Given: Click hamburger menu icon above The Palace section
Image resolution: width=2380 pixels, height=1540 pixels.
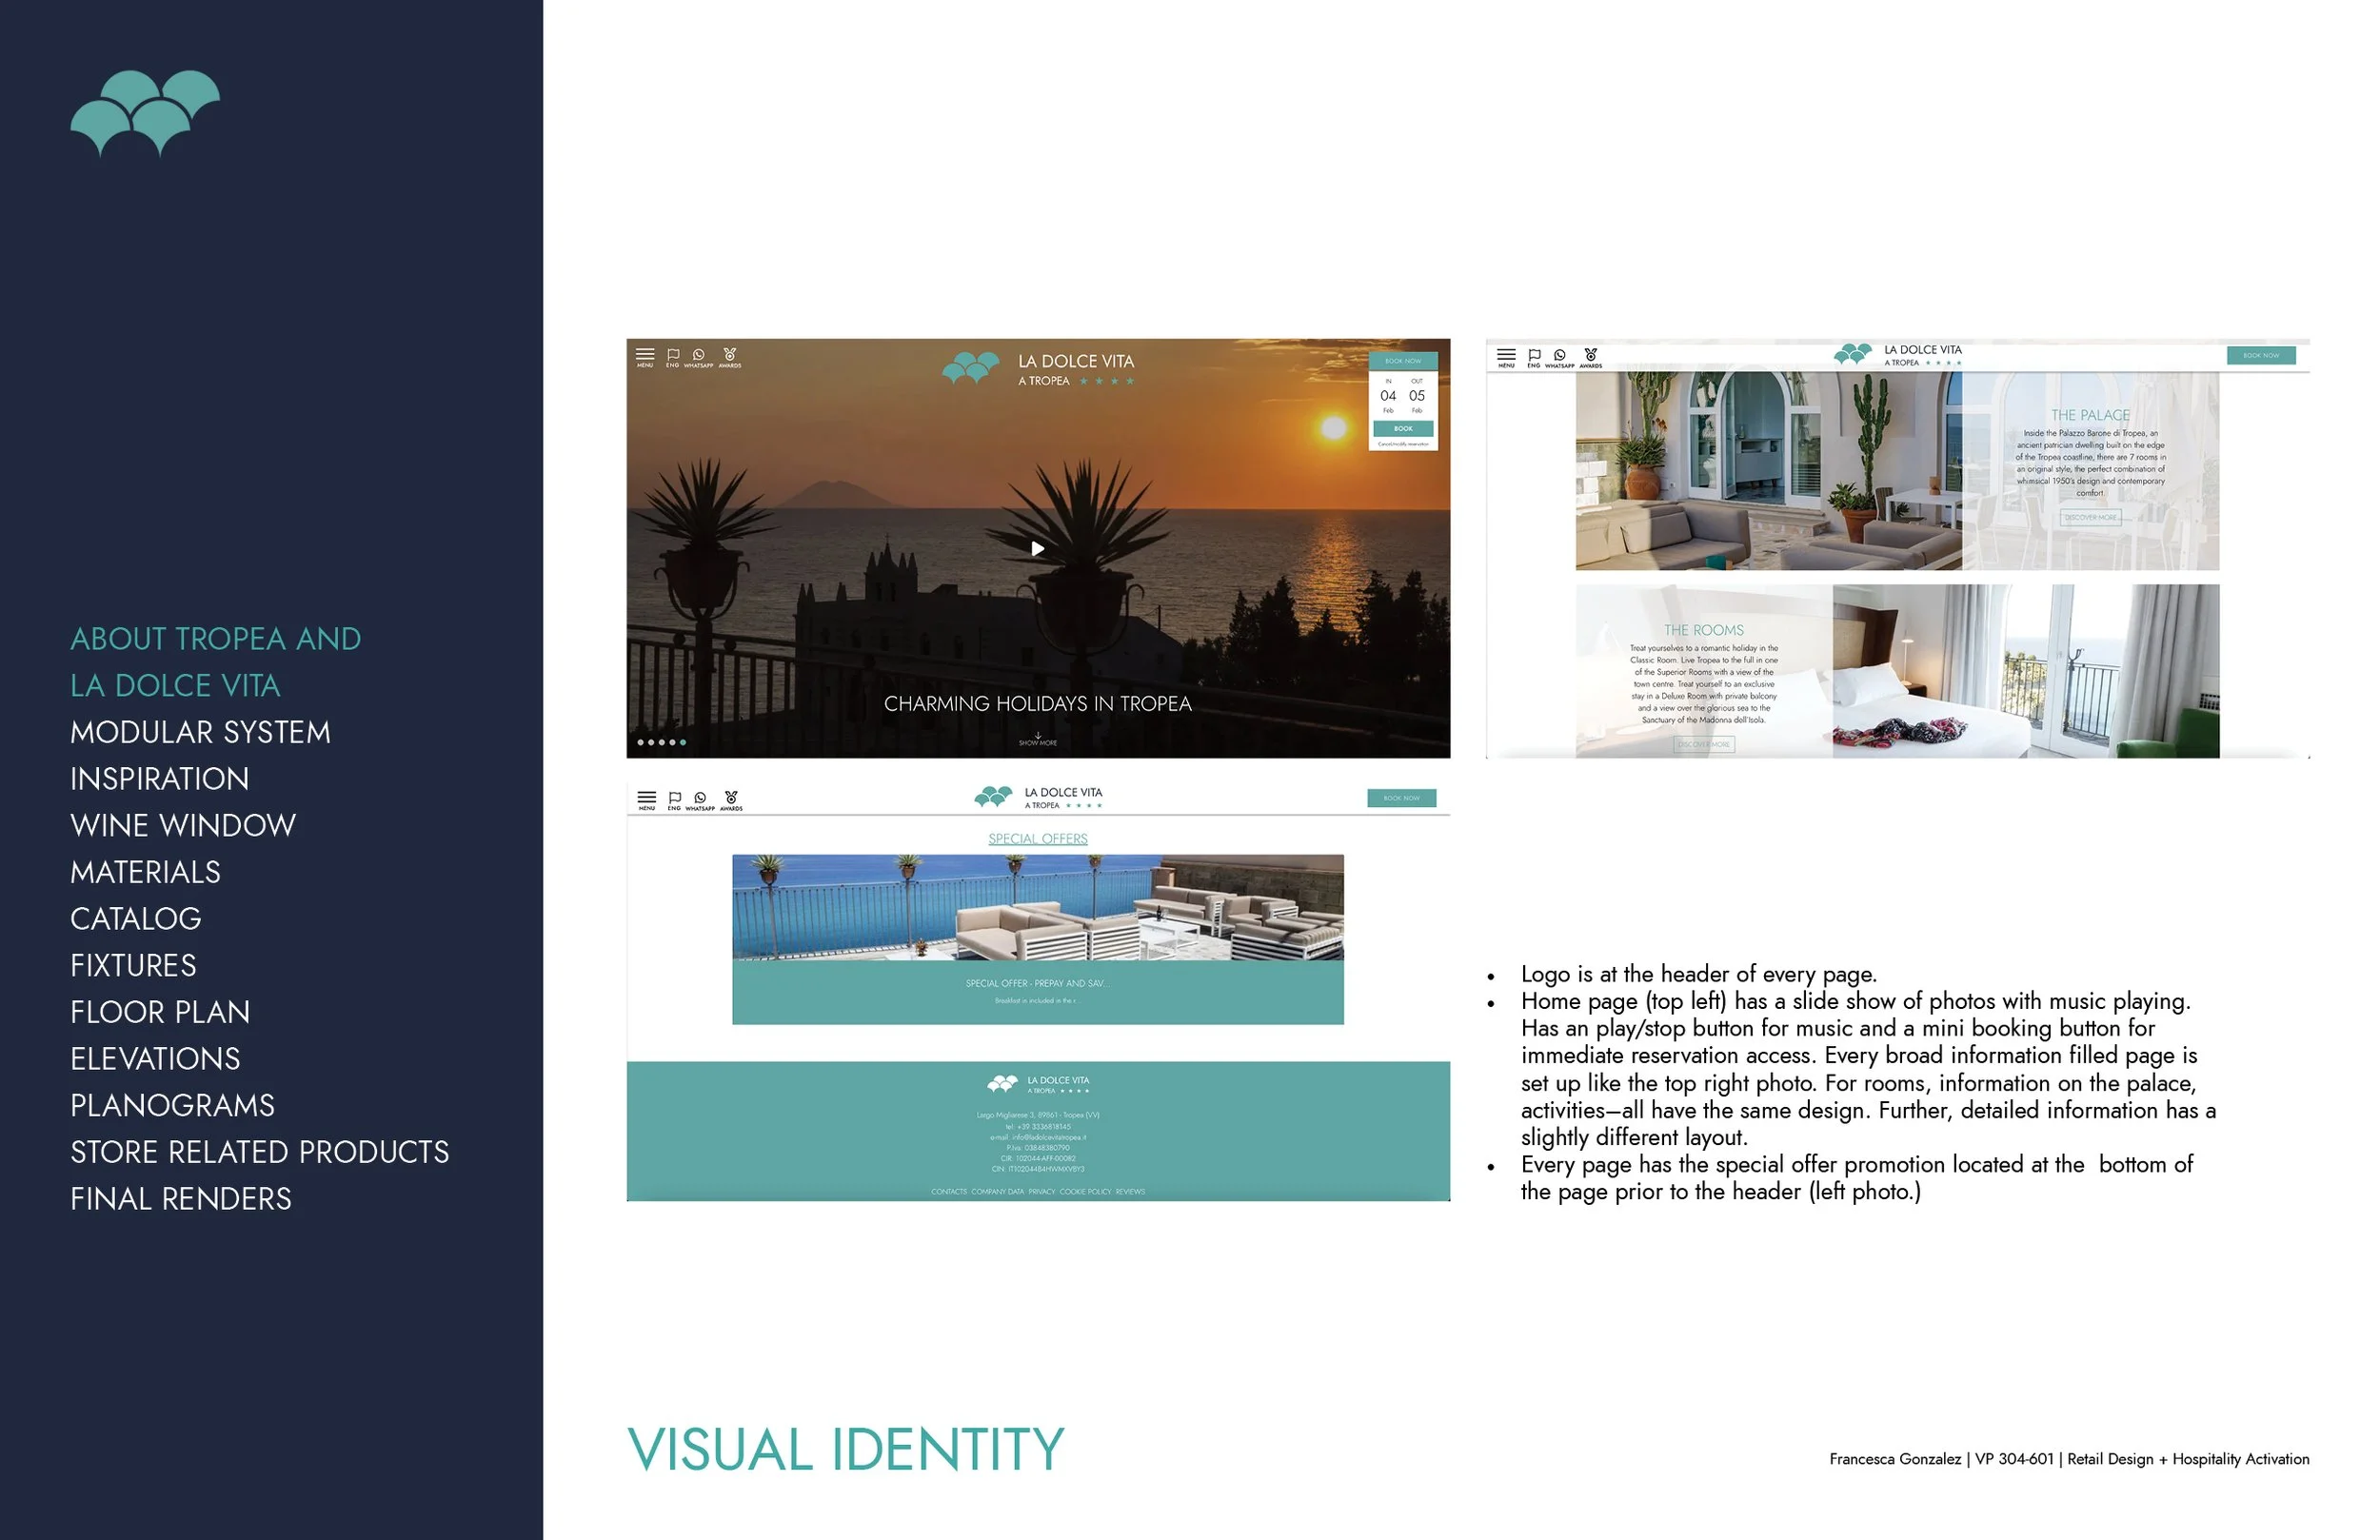Looking at the screenshot, I should point(1506,356).
